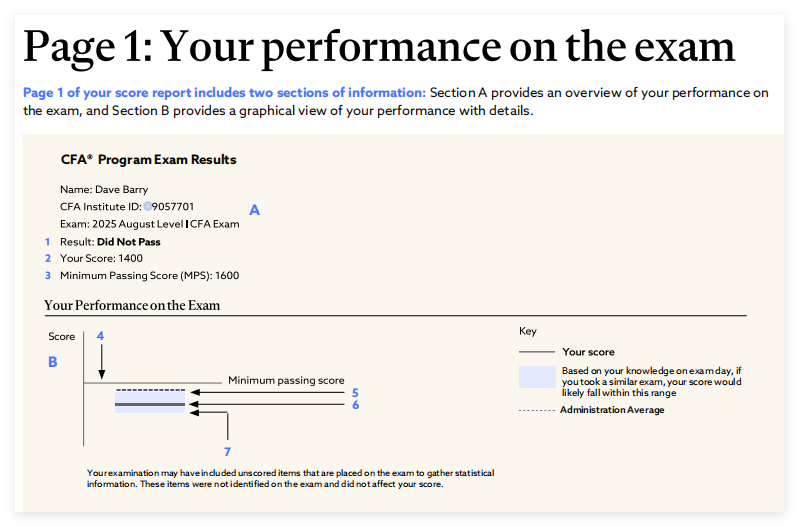
Task: Click the number 5 callout marker
Action: [x=355, y=393]
